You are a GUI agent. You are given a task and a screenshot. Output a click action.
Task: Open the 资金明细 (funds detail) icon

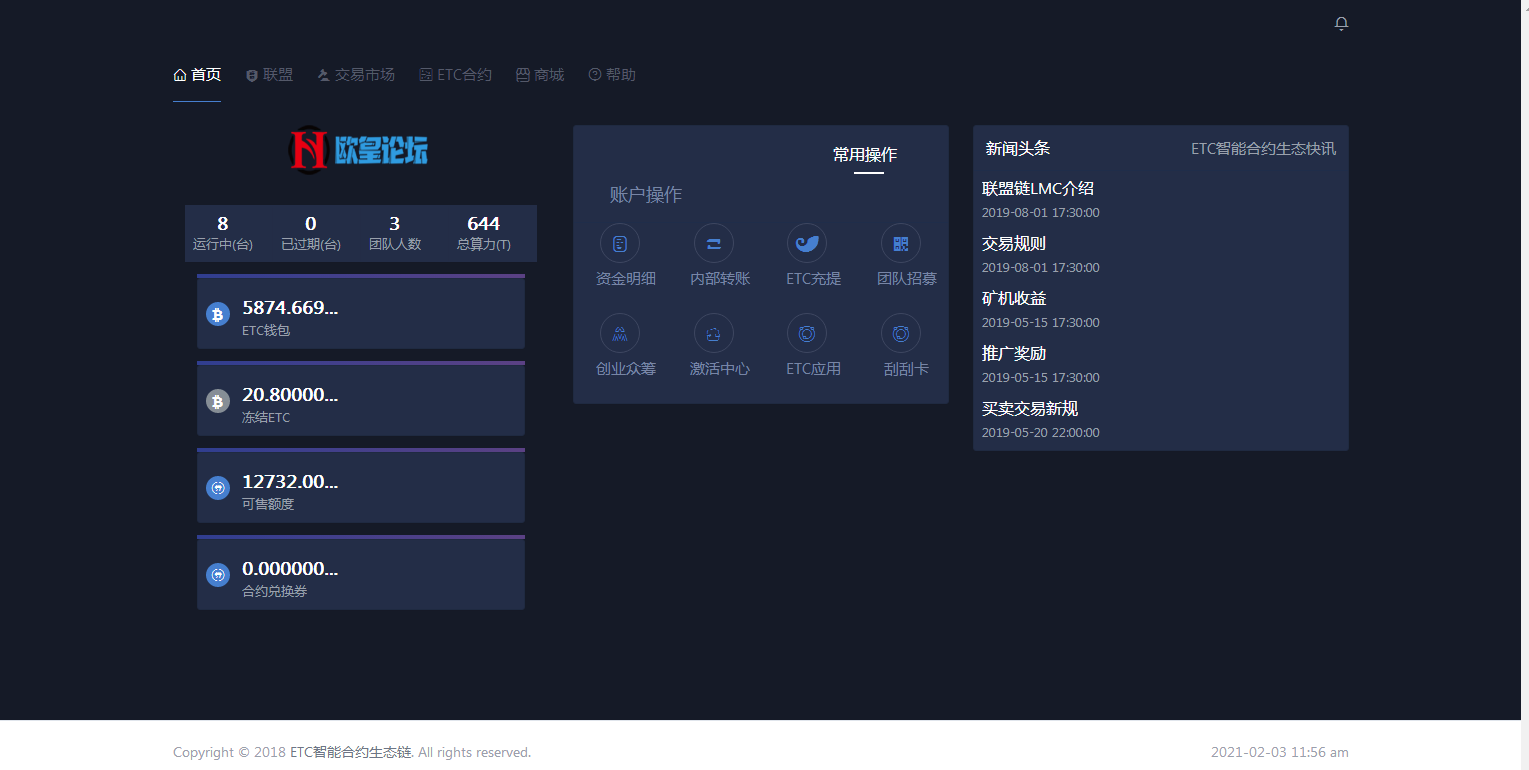click(x=620, y=243)
